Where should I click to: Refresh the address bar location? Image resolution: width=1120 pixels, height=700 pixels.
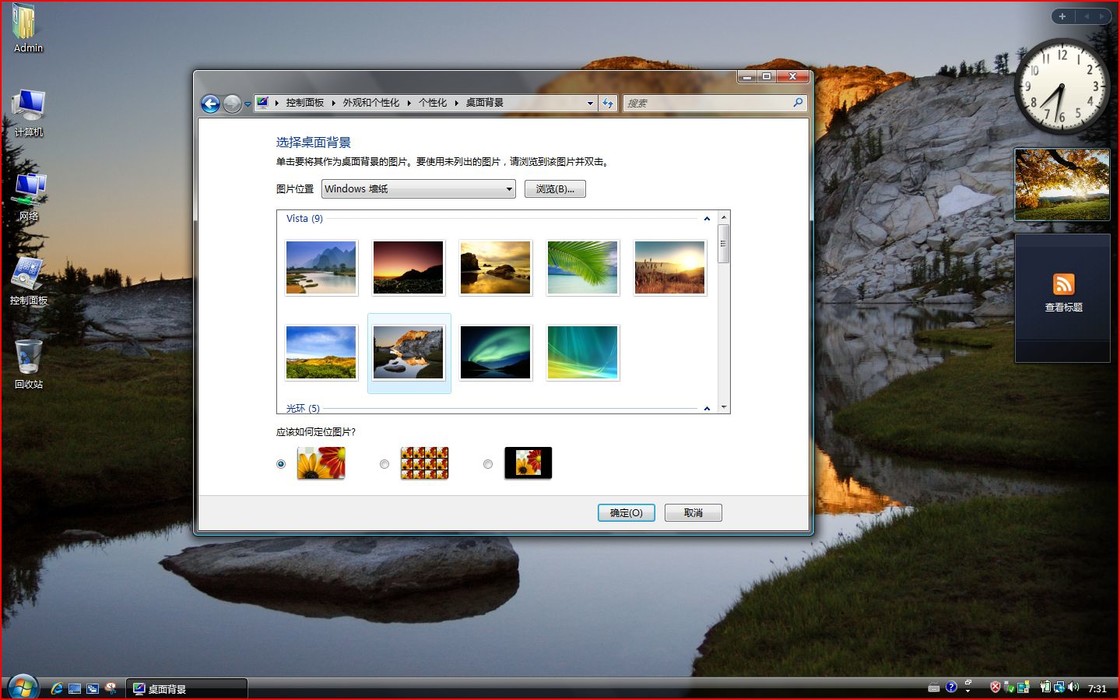608,103
